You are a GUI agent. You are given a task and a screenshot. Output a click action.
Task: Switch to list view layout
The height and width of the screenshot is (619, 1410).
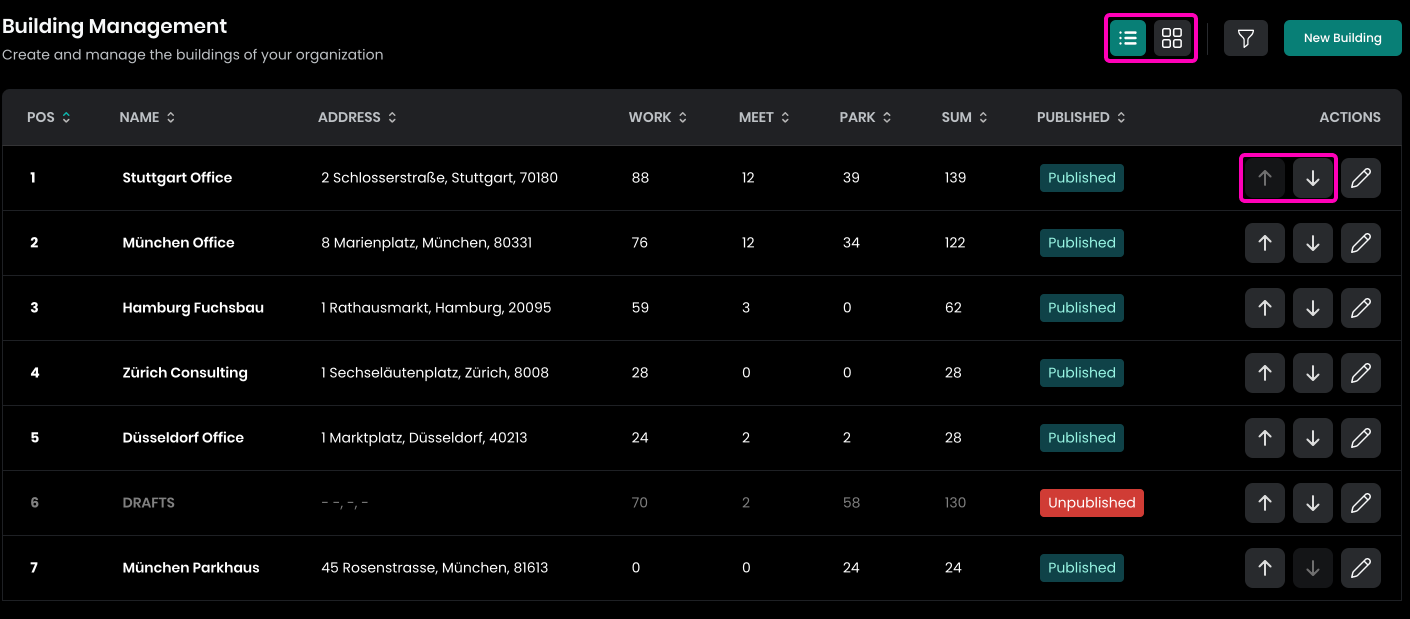coord(1128,38)
